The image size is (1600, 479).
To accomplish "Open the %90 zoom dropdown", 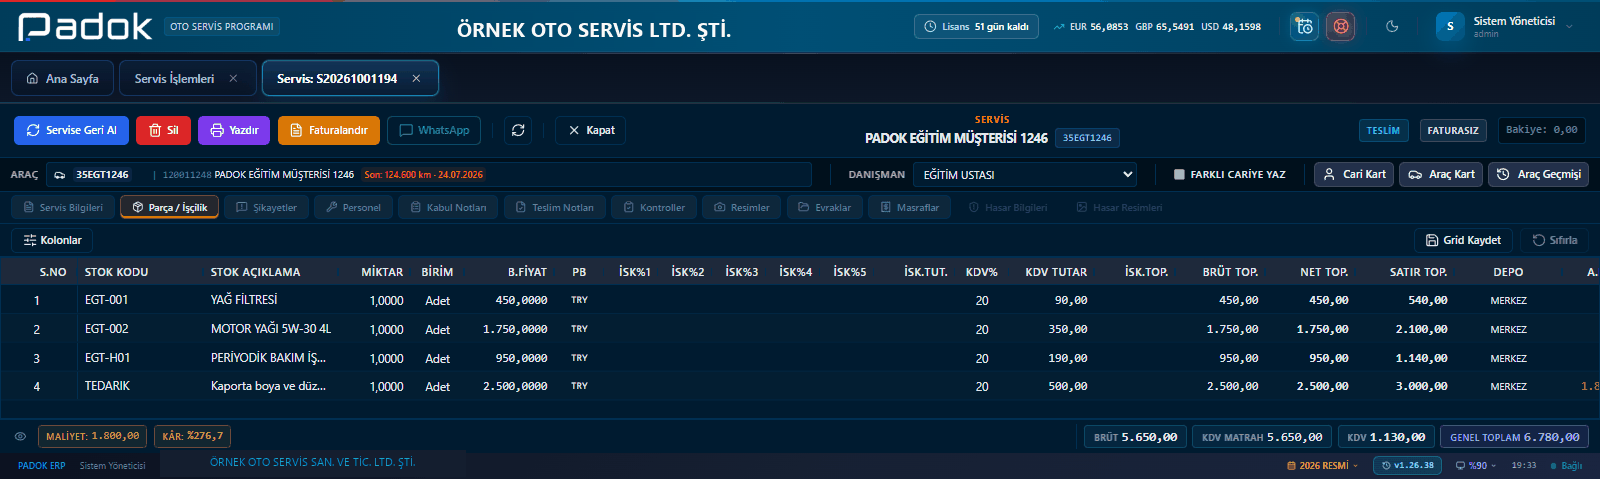I will coord(1475,465).
